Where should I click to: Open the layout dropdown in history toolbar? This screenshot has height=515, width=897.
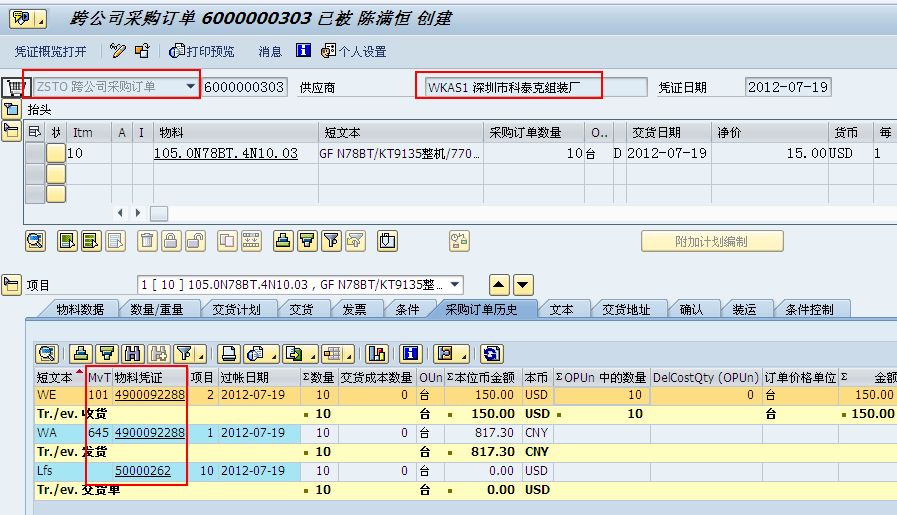click(349, 356)
